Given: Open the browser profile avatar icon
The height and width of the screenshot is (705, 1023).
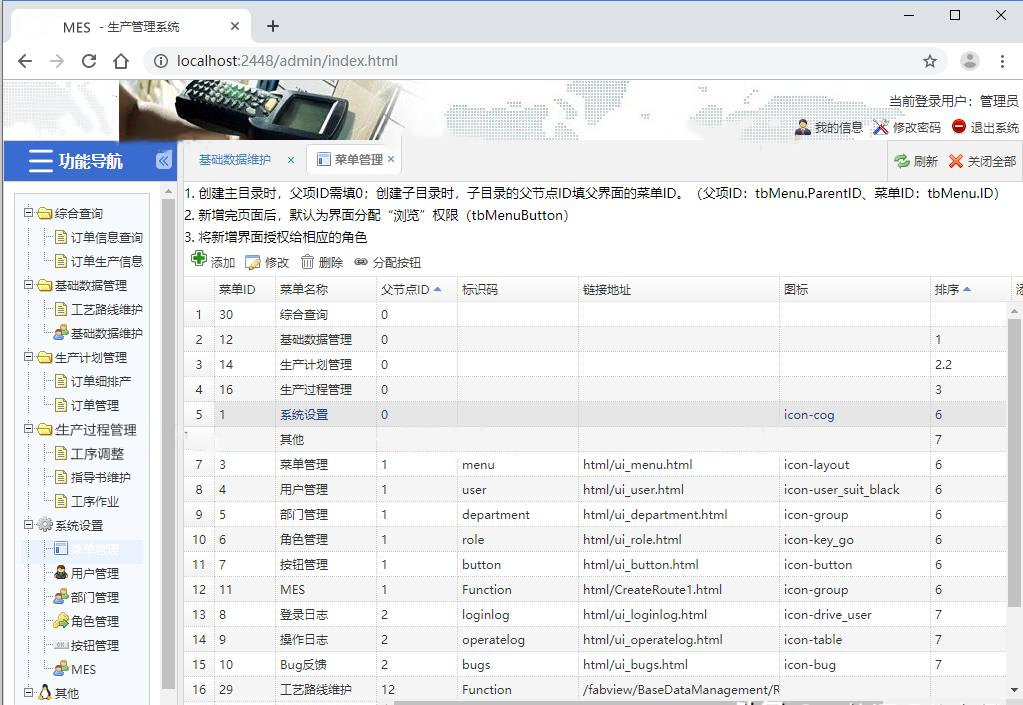Looking at the screenshot, I should pyautogui.click(x=970, y=61).
